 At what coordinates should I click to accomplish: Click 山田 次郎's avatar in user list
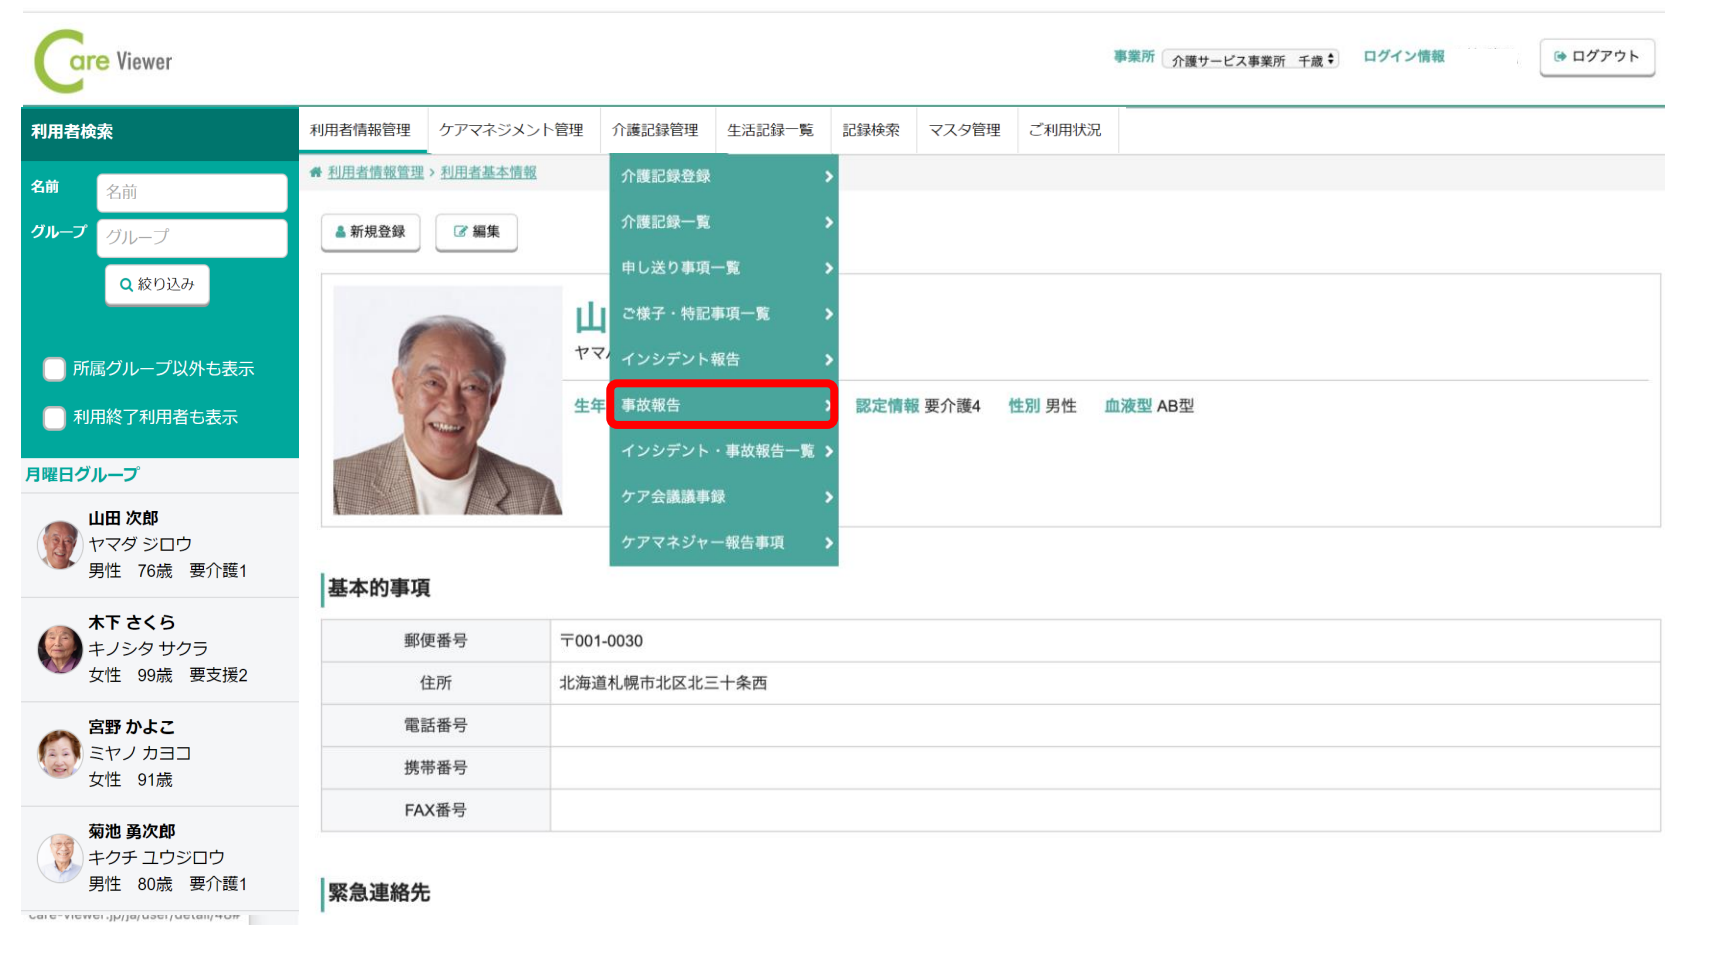tap(59, 545)
